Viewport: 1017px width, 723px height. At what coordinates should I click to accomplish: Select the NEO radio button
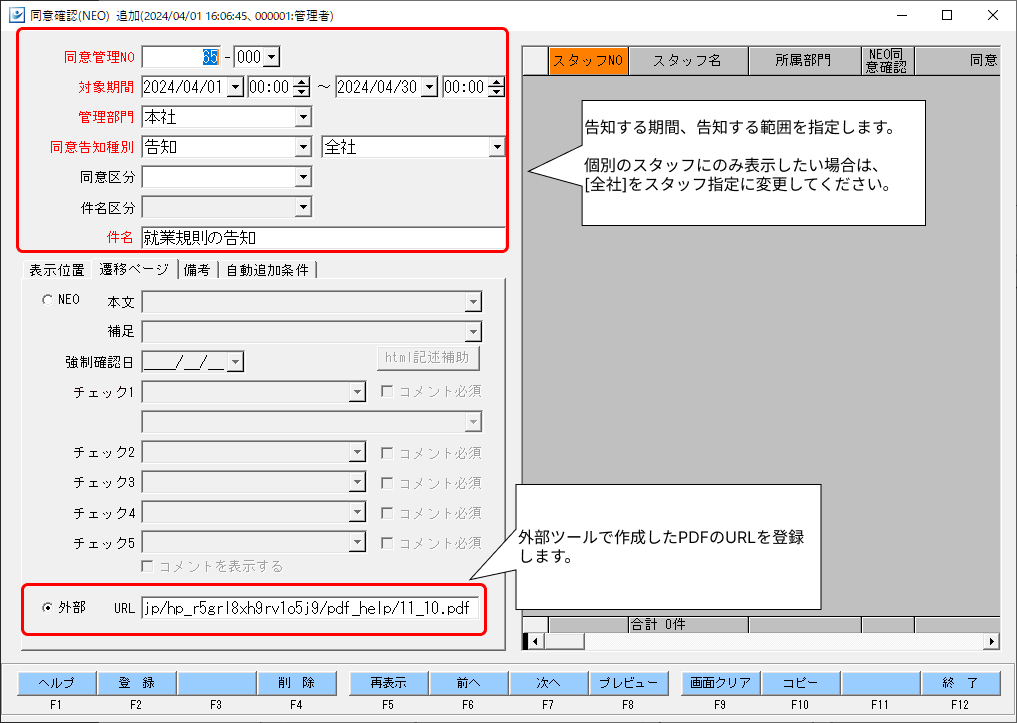coord(47,300)
